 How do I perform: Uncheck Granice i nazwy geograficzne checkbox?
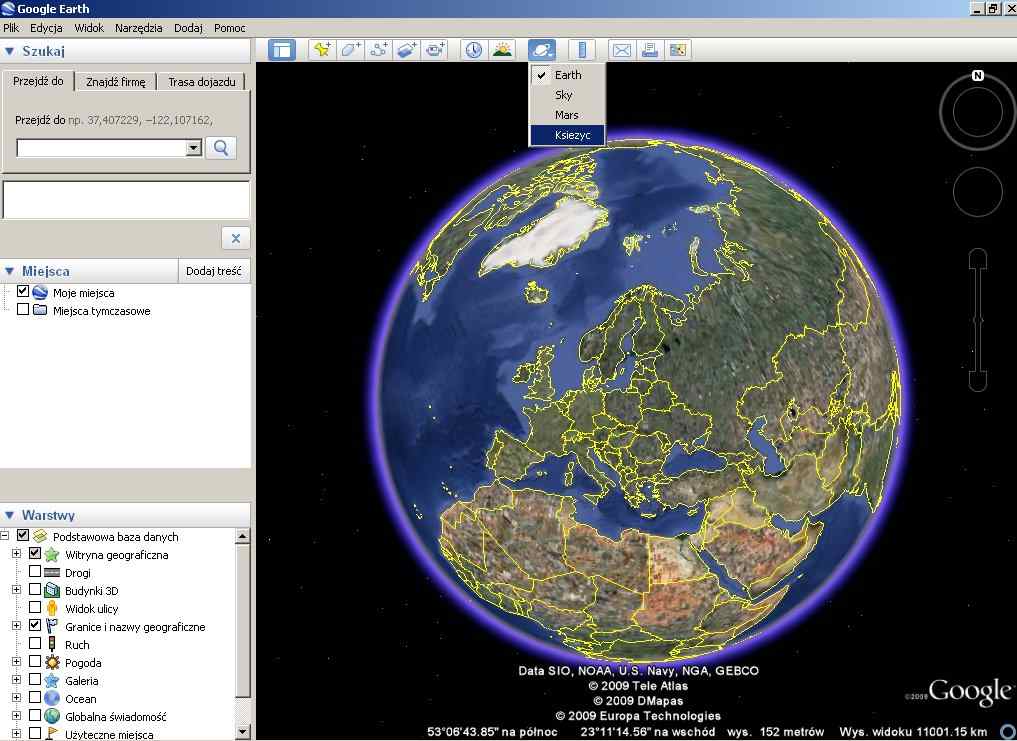click(x=35, y=626)
